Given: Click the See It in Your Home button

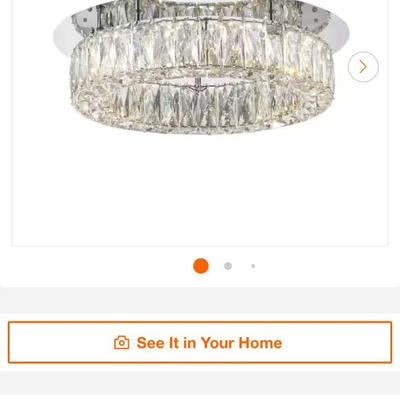Looking at the screenshot, I should [x=200, y=342].
